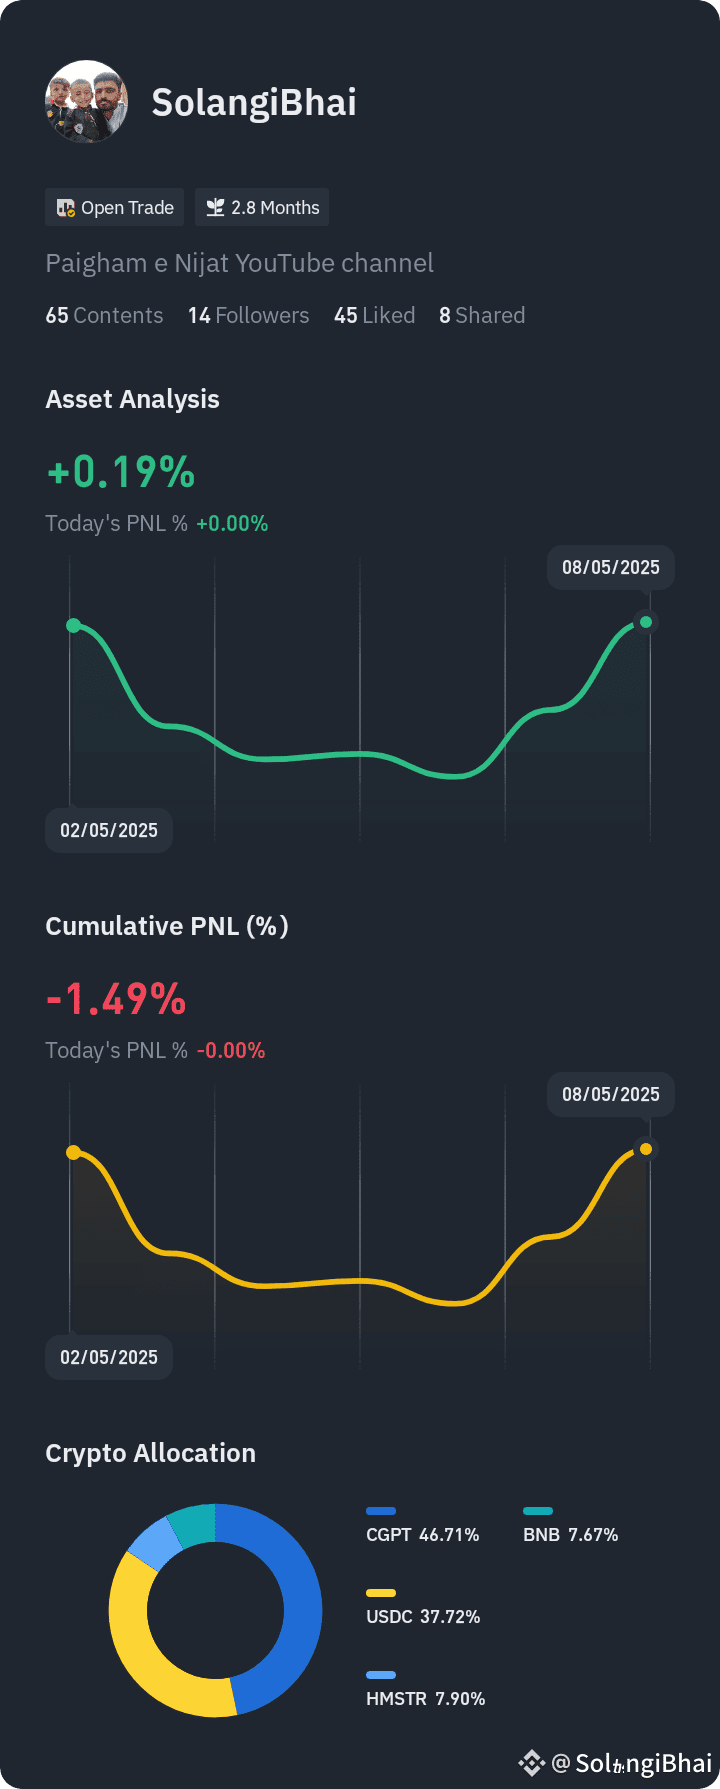View the 8 Shared count
The width and height of the screenshot is (720, 1789).
[x=482, y=315]
